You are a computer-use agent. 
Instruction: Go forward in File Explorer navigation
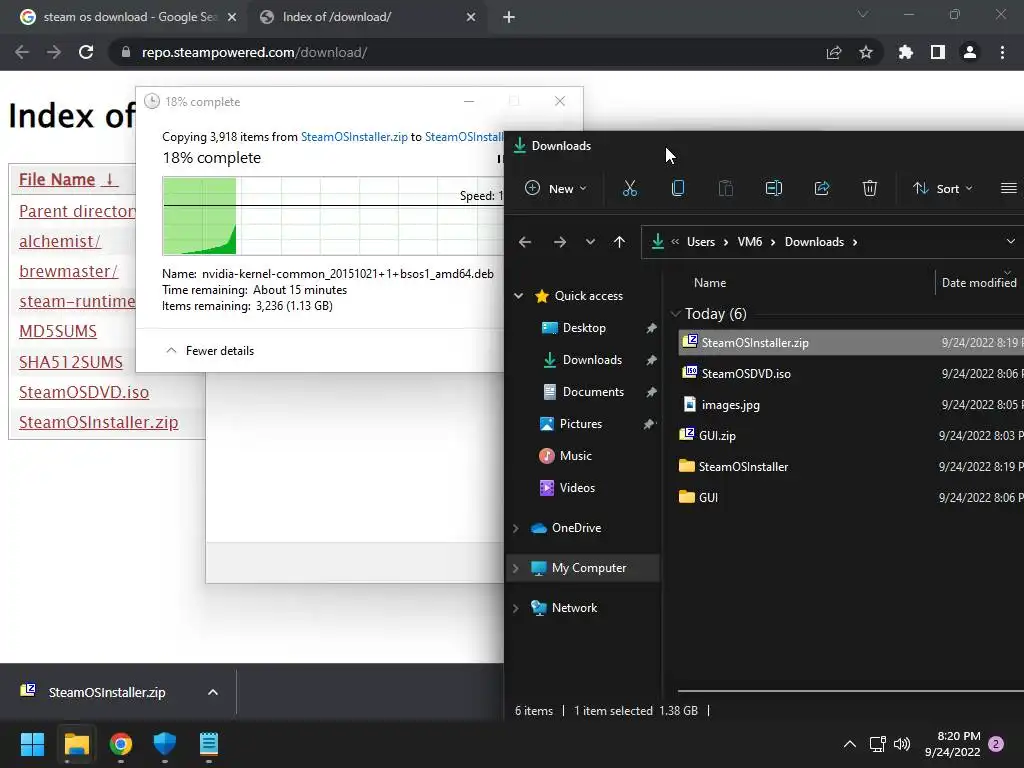[x=560, y=242]
